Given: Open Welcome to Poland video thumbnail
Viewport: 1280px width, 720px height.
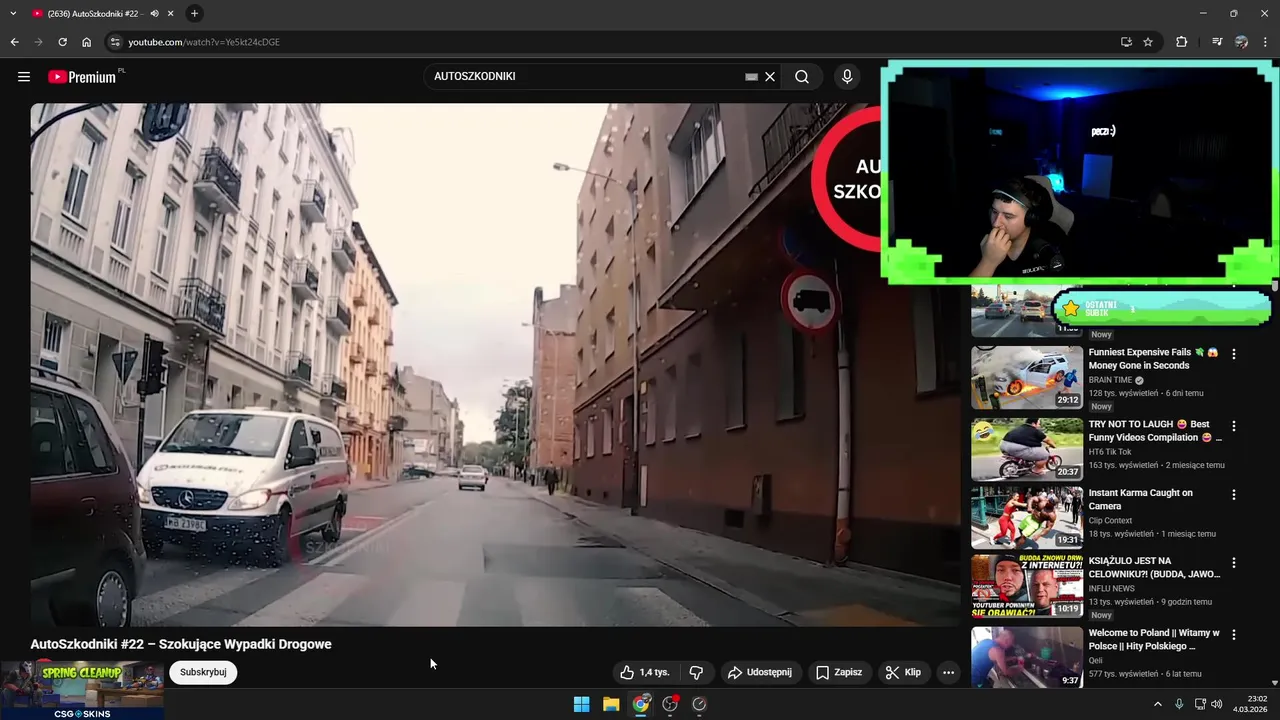Looking at the screenshot, I should coord(1027,657).
